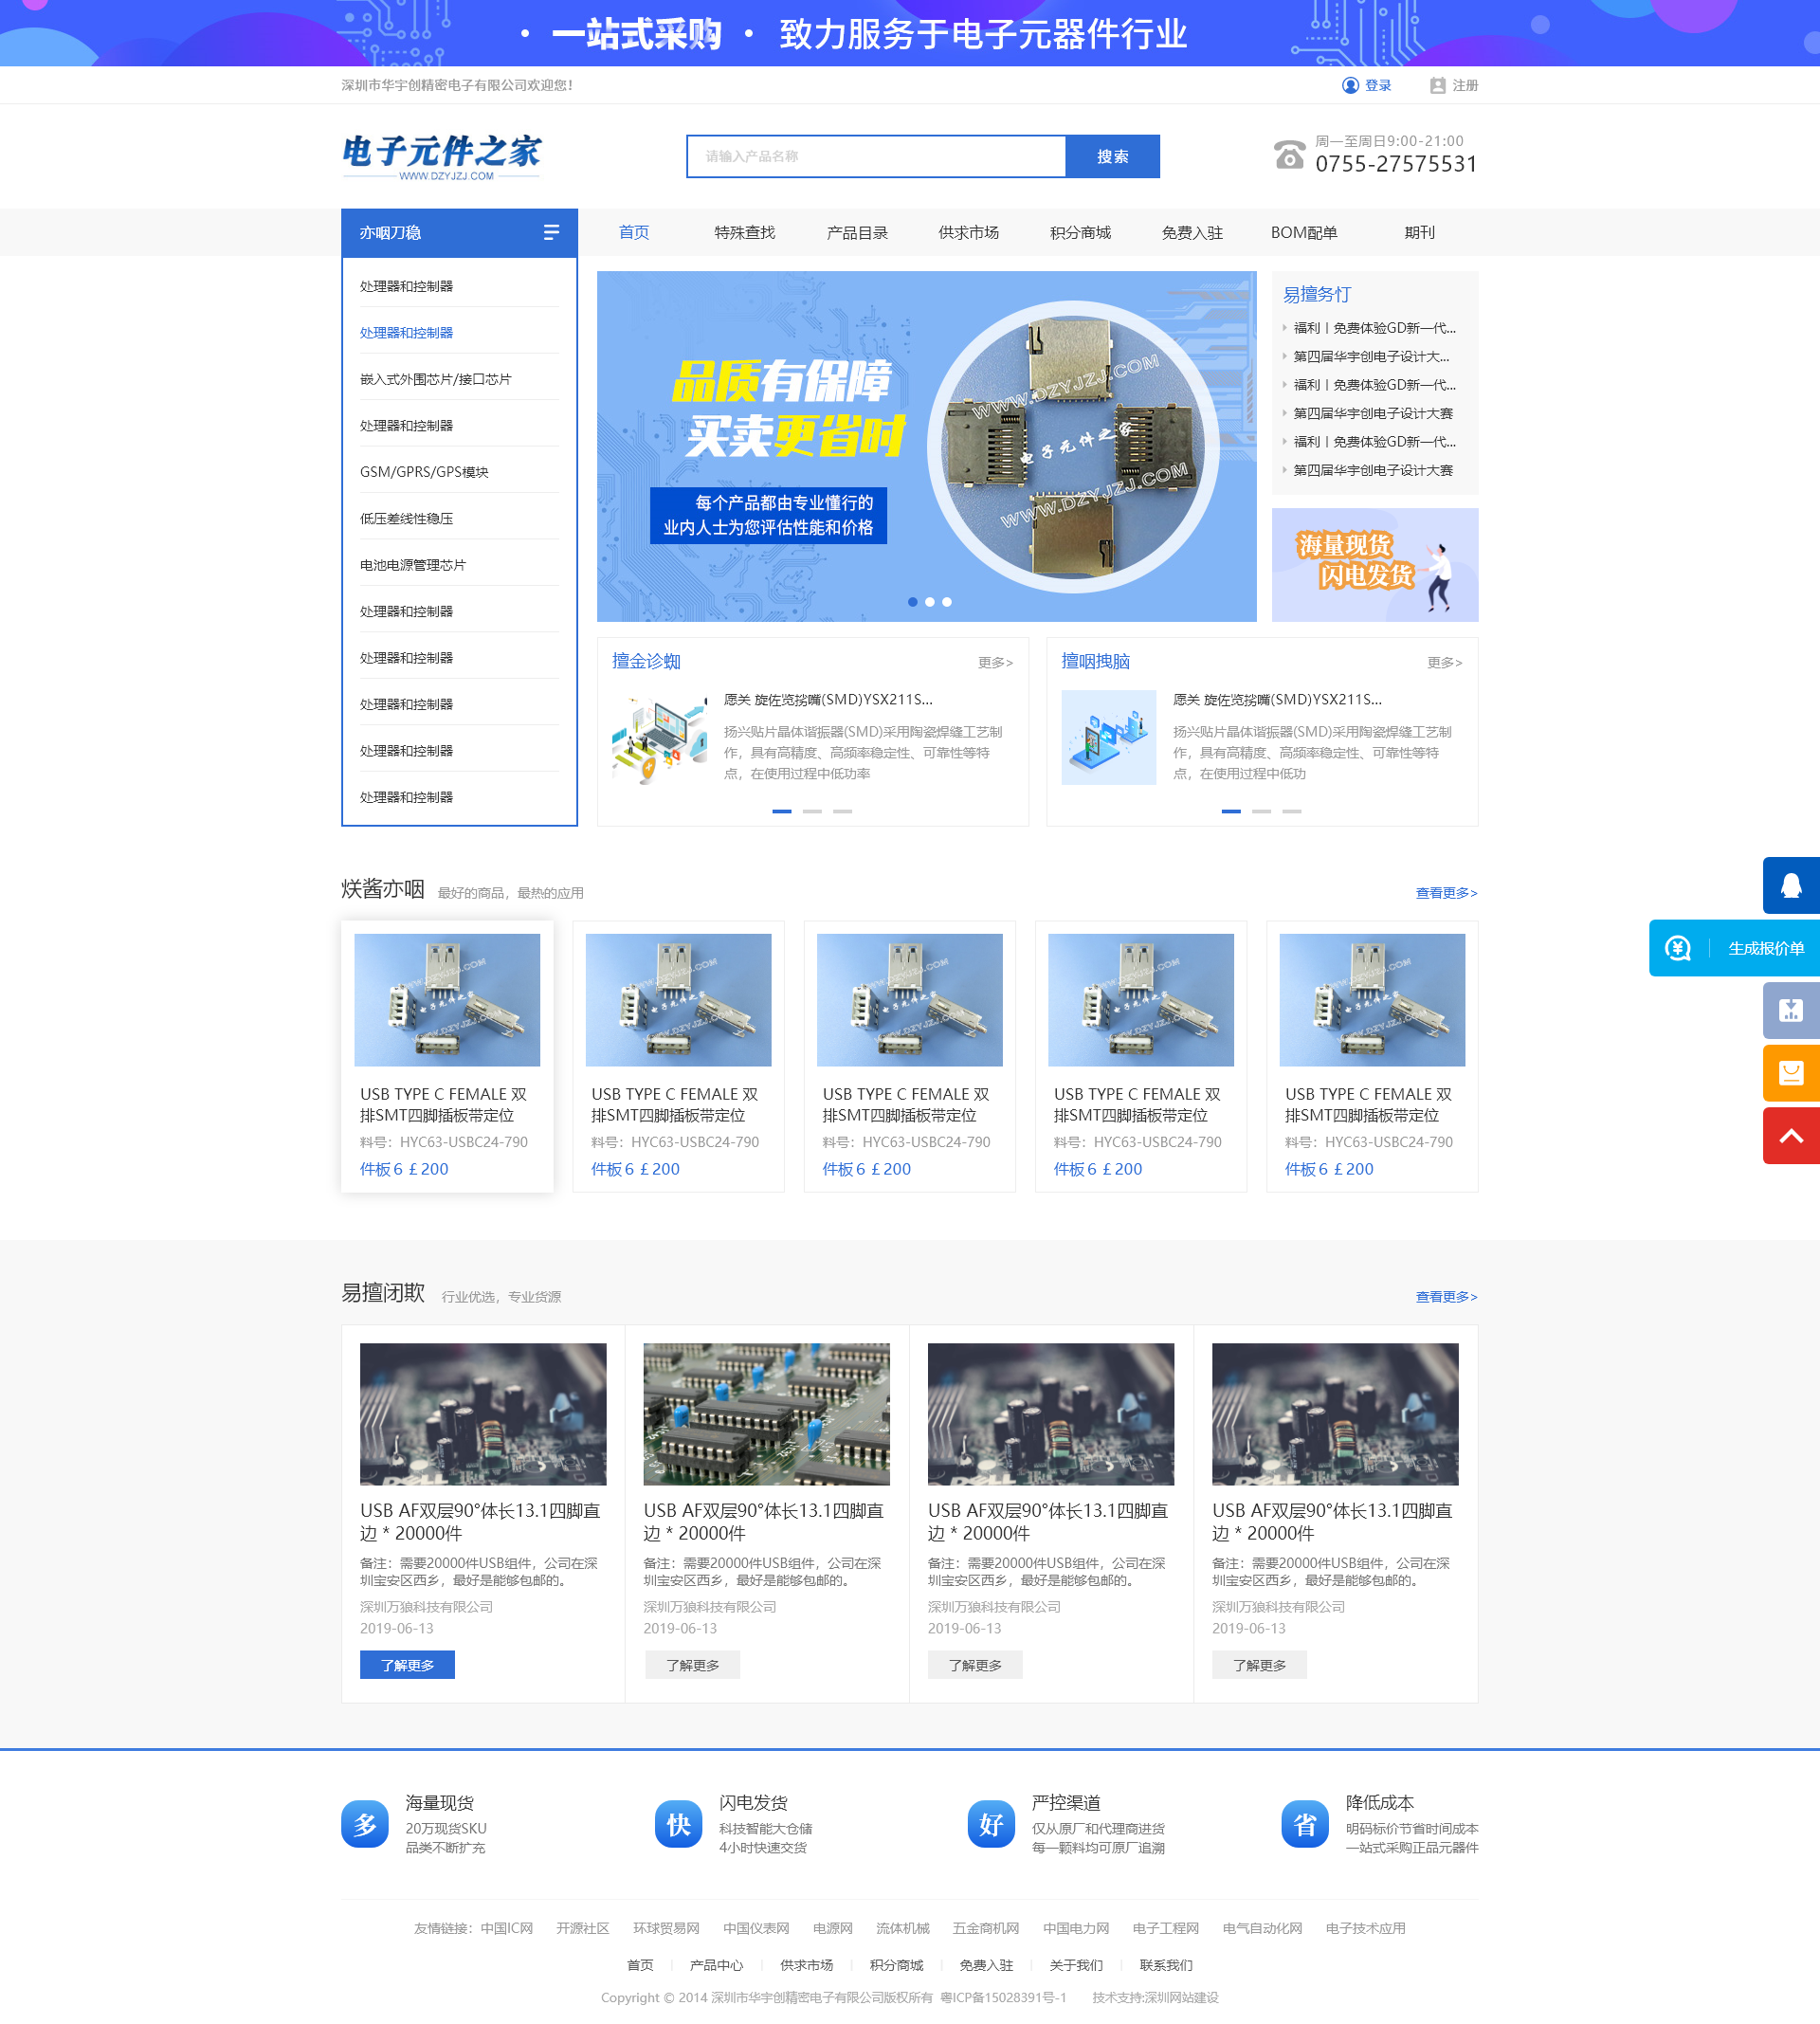Select second slide indicator in right news panel

pos(1262,811)
